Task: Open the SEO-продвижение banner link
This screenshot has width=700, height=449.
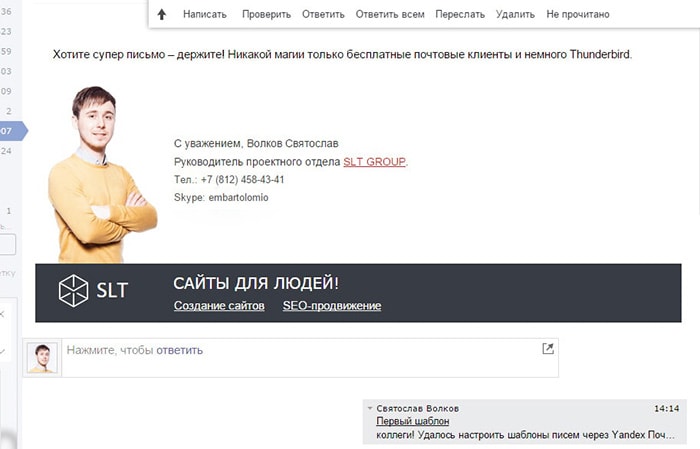Action: tap(332, 306)
